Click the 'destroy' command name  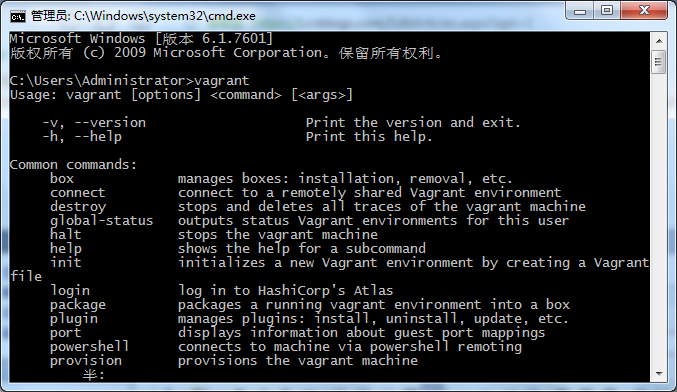coord(78,207)
